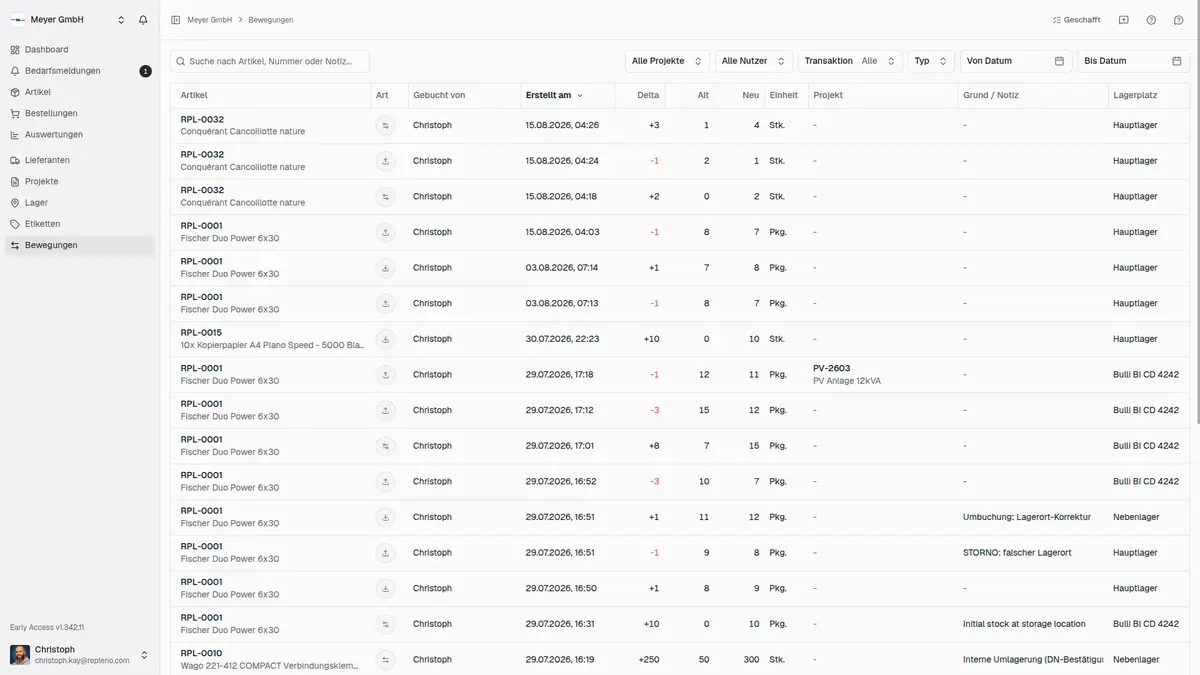Image resolution: width=1200 pixels, height=675 pixels.
Task: Go to Dashboard in the sidebar
Action: [x=80, y=49]
